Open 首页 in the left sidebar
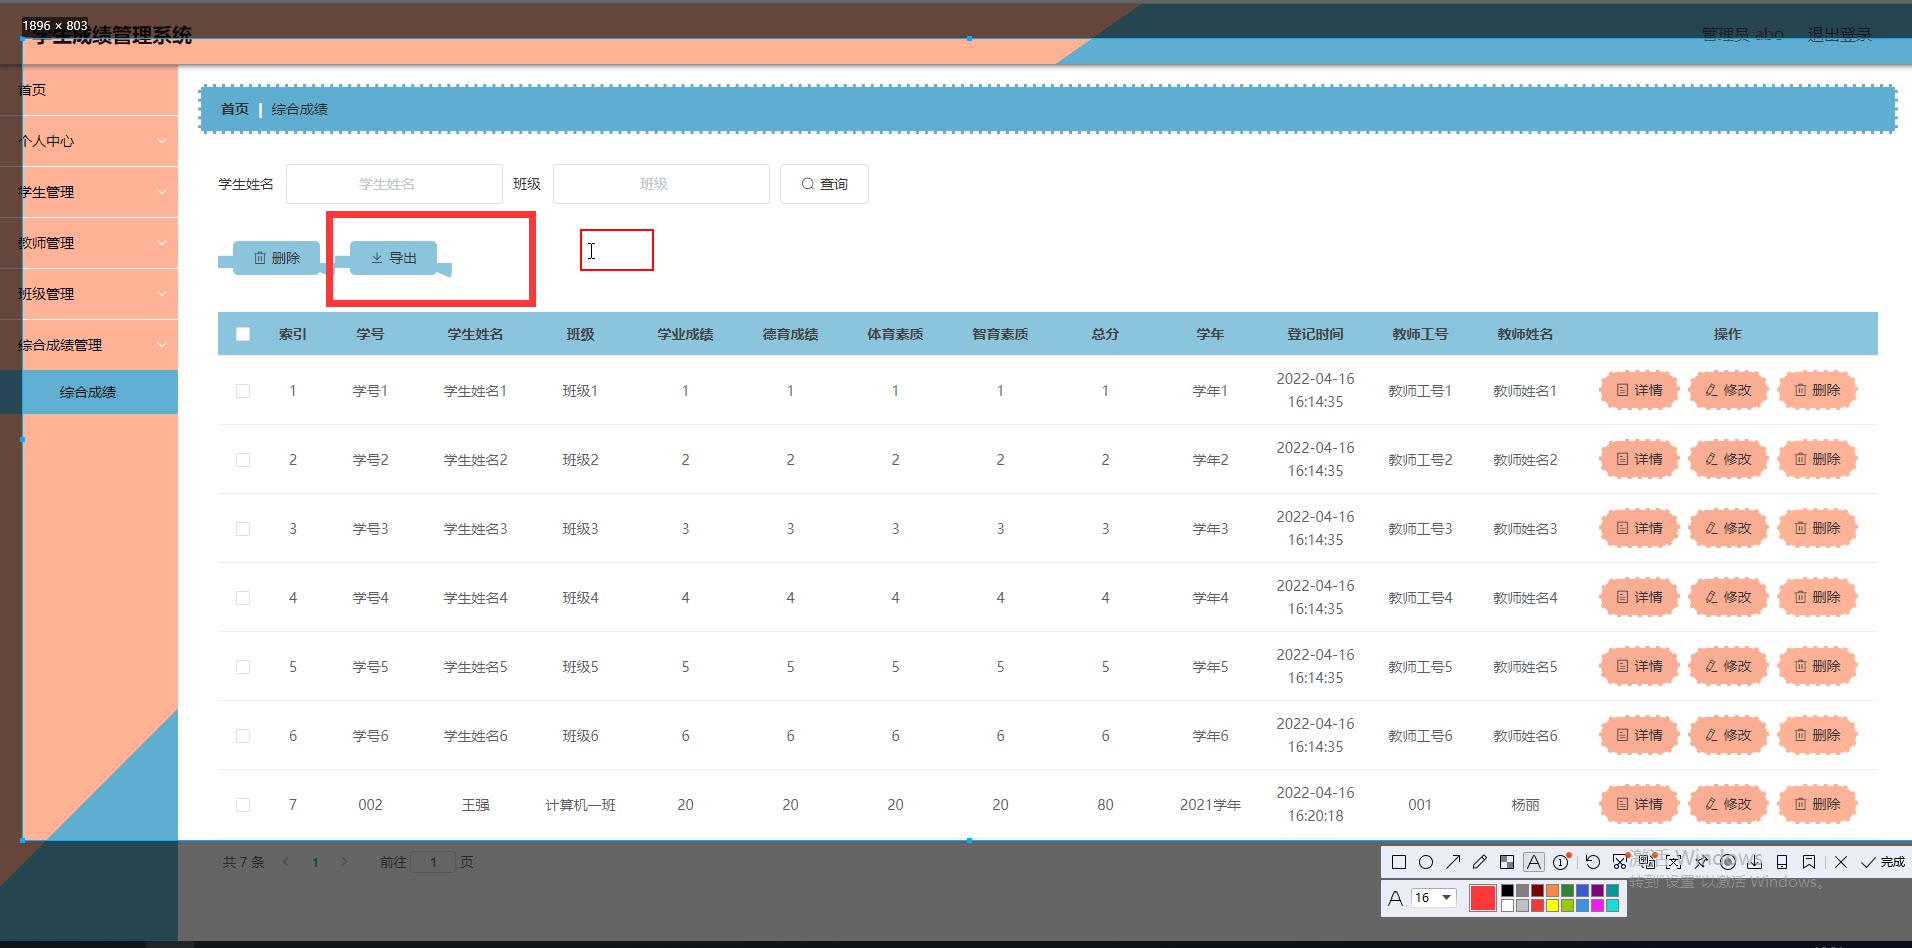 click(89, 90)
